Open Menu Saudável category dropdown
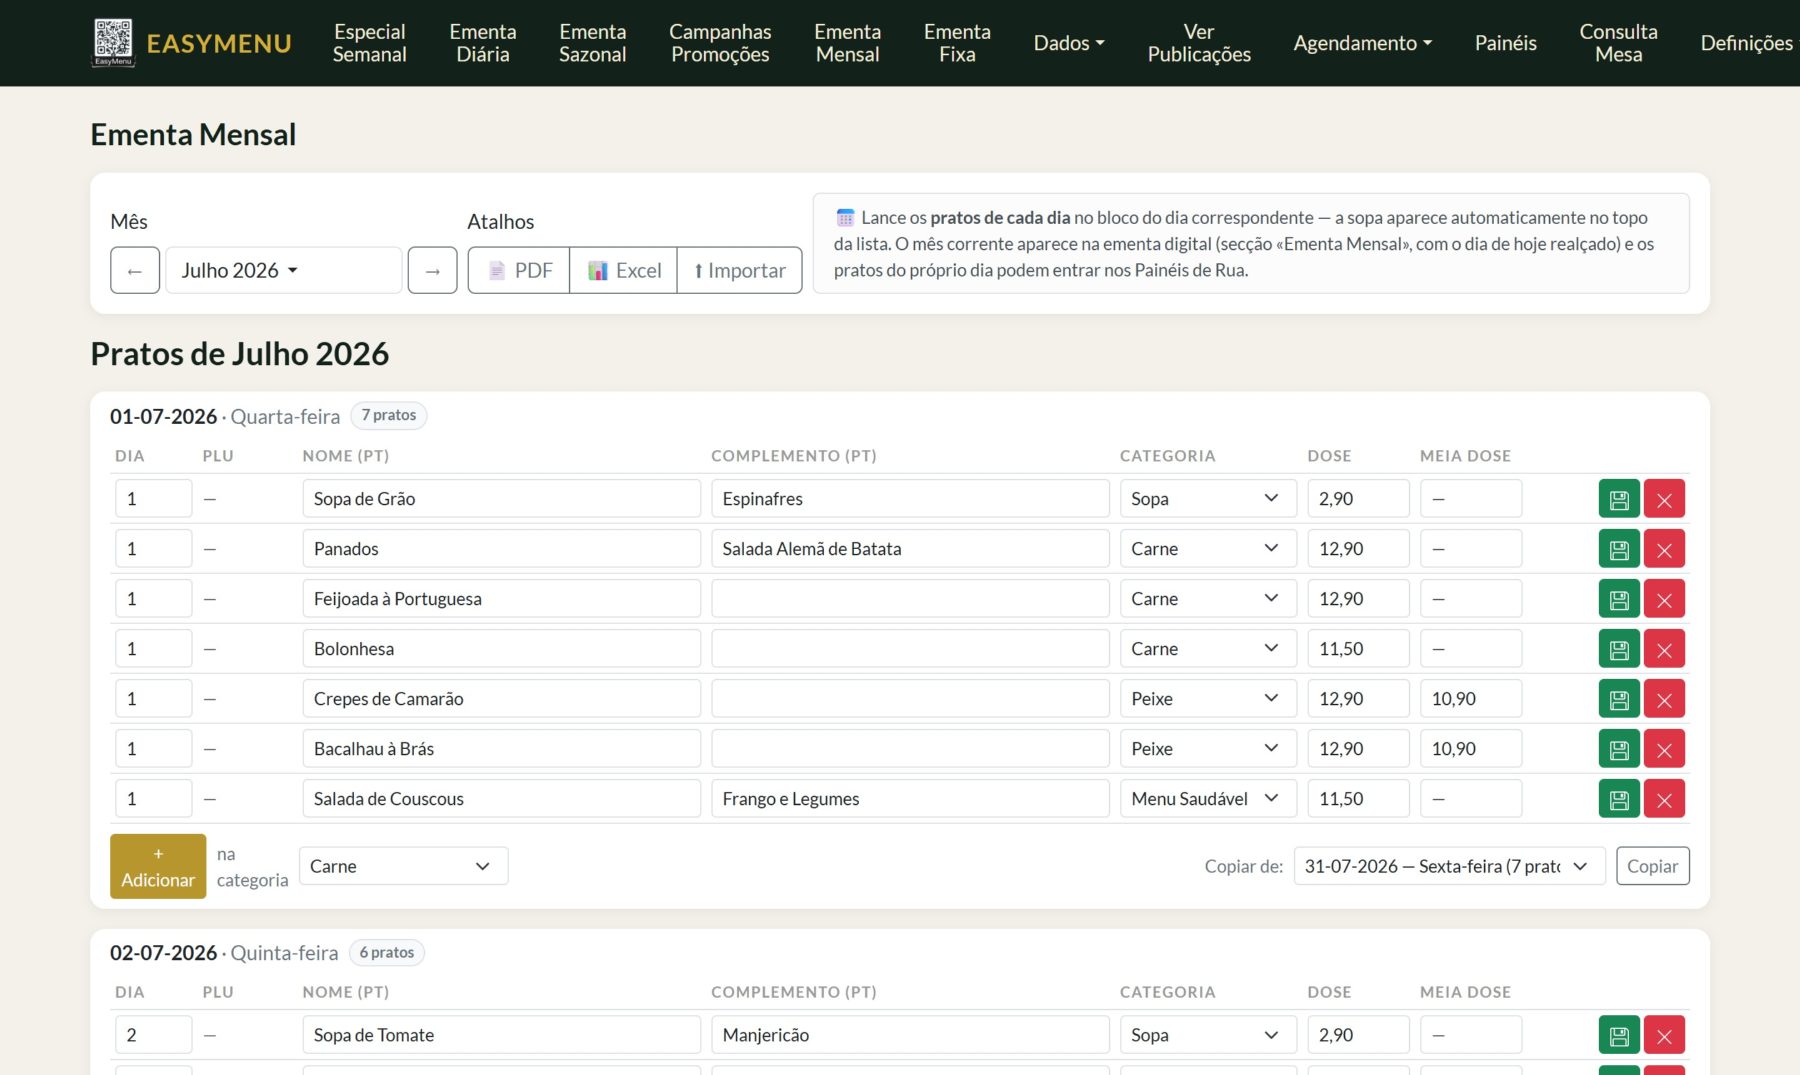Screen dimensions: 1800x1075 point(1208,799)
